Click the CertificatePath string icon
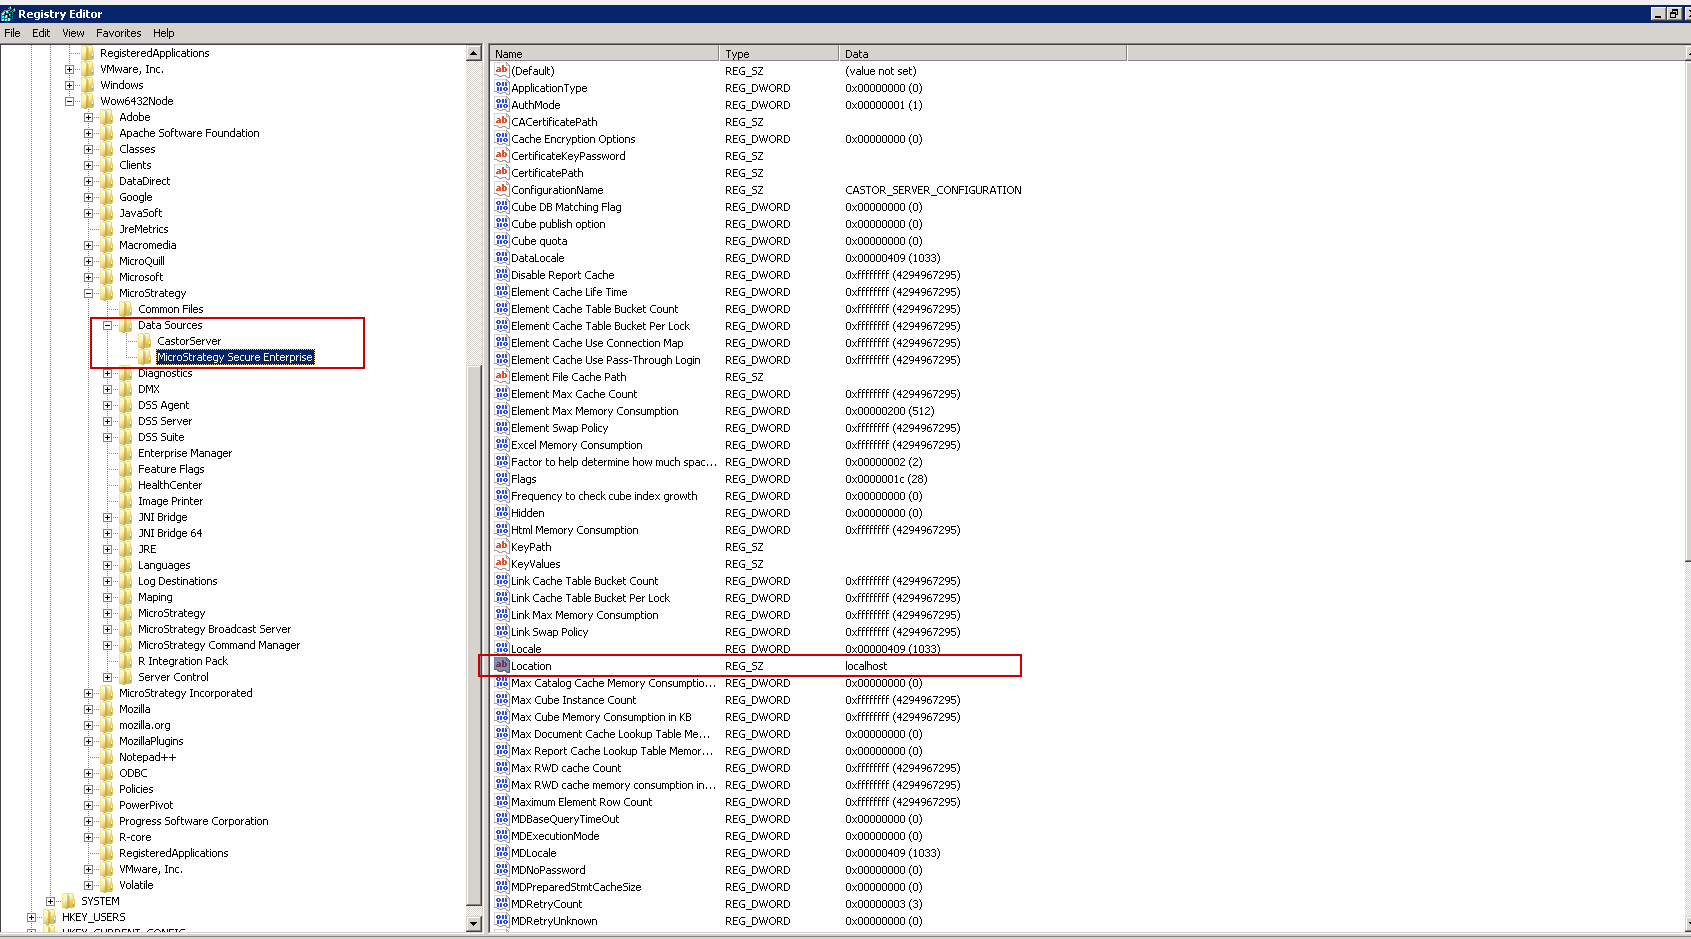The width and height of the screenshot is (1691, 939). [x=502, y=172]
